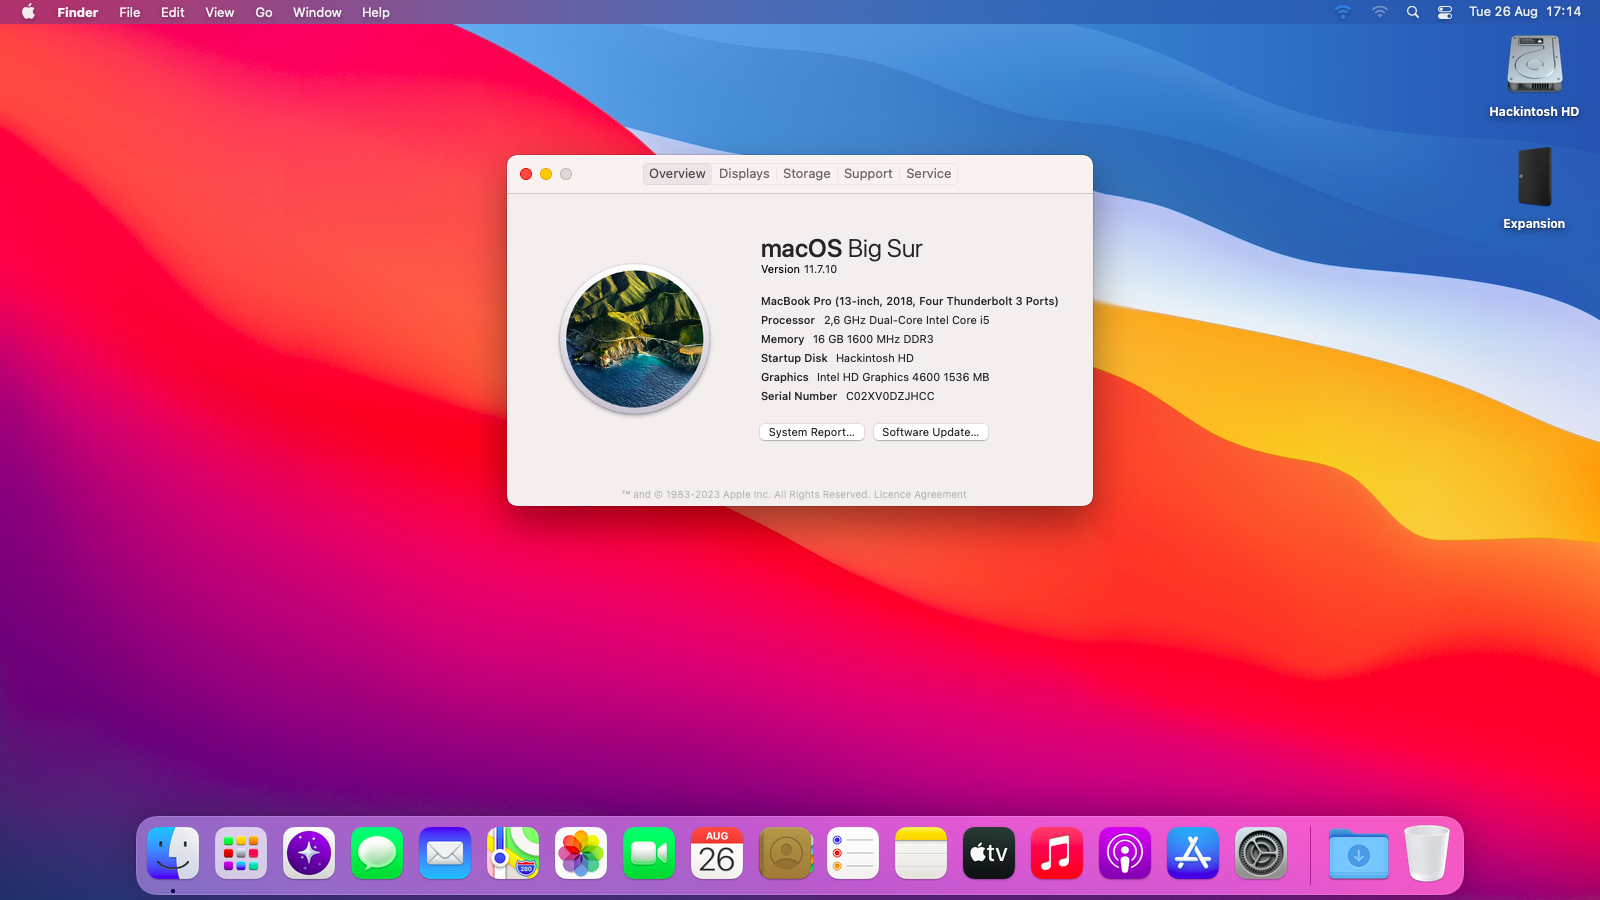Click the Processor 2,6 GHz Dual-Core line
Image resolution: width=1600 pixels, height=900 pixels.
coord(875,320)
